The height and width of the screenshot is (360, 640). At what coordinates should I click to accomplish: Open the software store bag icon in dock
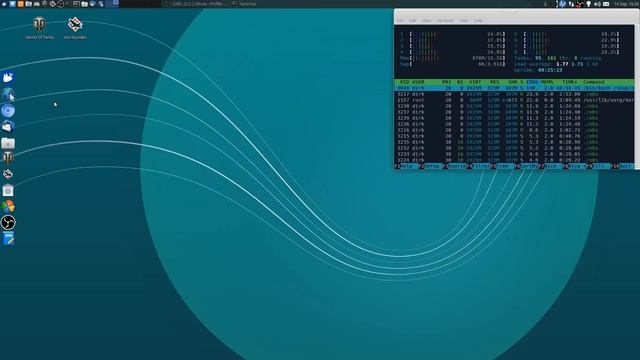8,190
